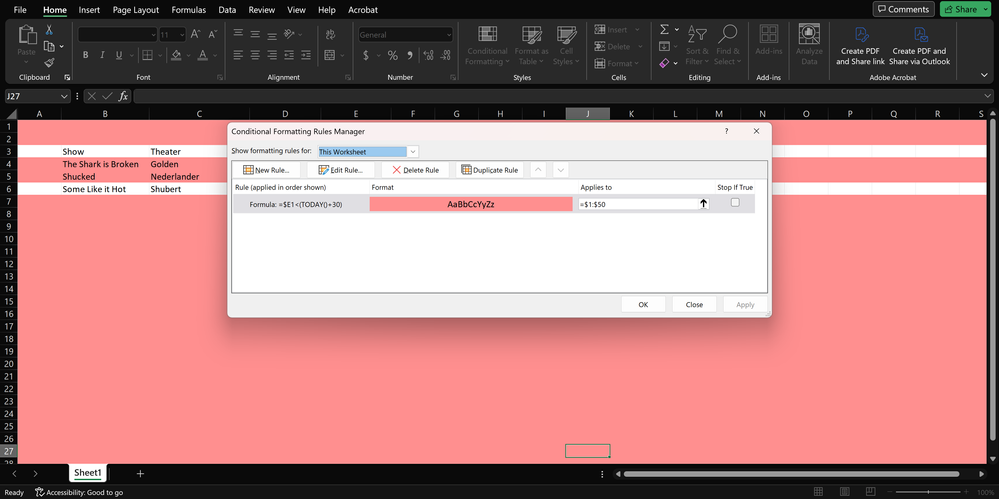Toggle the Stop If True checkbox
This screenshot has width=999, height=499.
(735, 203)
